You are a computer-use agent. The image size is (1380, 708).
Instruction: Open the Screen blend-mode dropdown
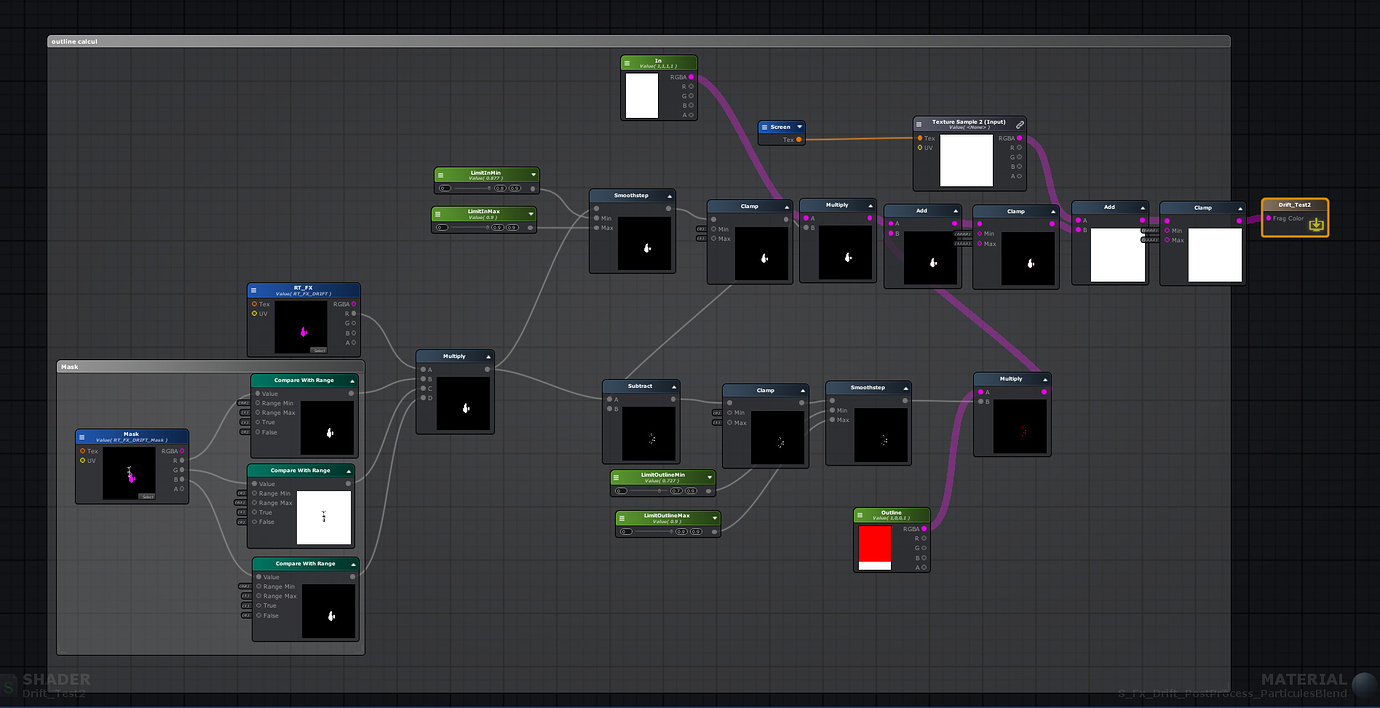pos(800,127)
